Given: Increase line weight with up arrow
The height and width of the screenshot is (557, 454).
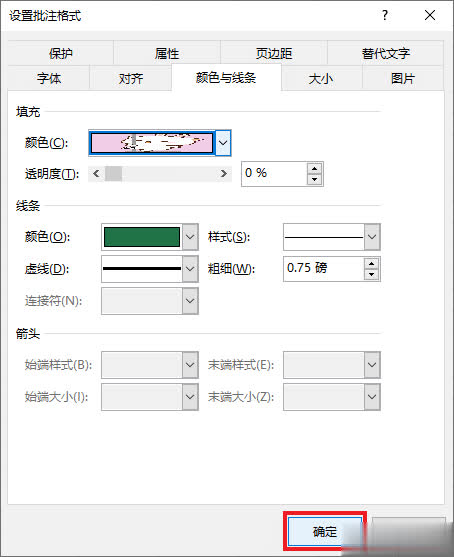Looking at the screenshot, I should [x=372, y=264].
